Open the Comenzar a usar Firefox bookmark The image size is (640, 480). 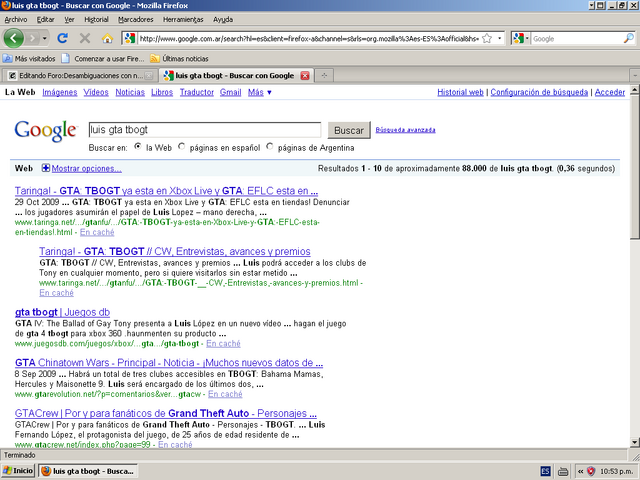103,58
